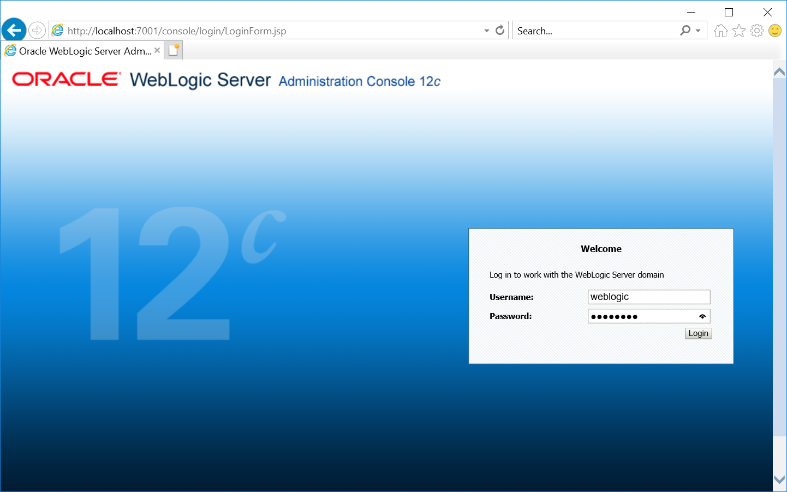Open the search provider dropdown arrow

tap(698, 31)
